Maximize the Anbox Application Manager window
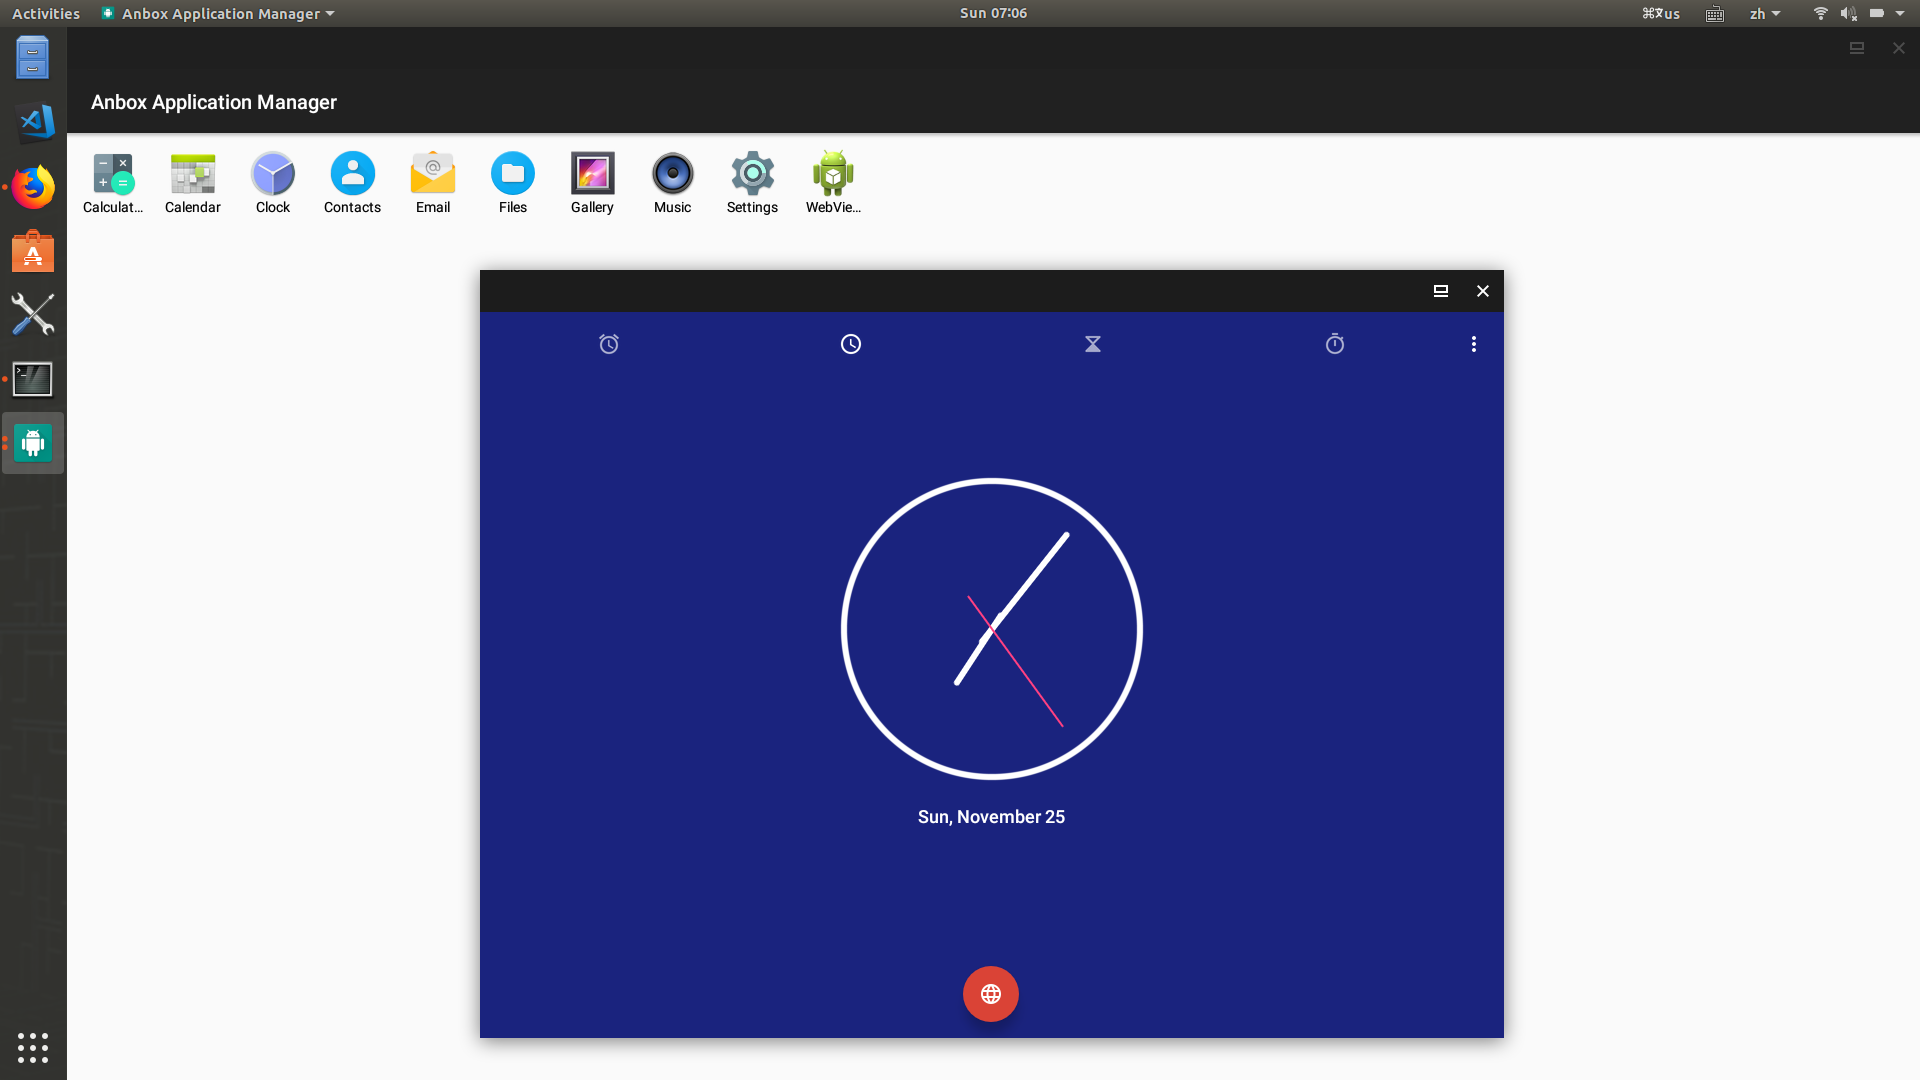This screenshot has width=1920, height=1080. (x=1857, y=48)
